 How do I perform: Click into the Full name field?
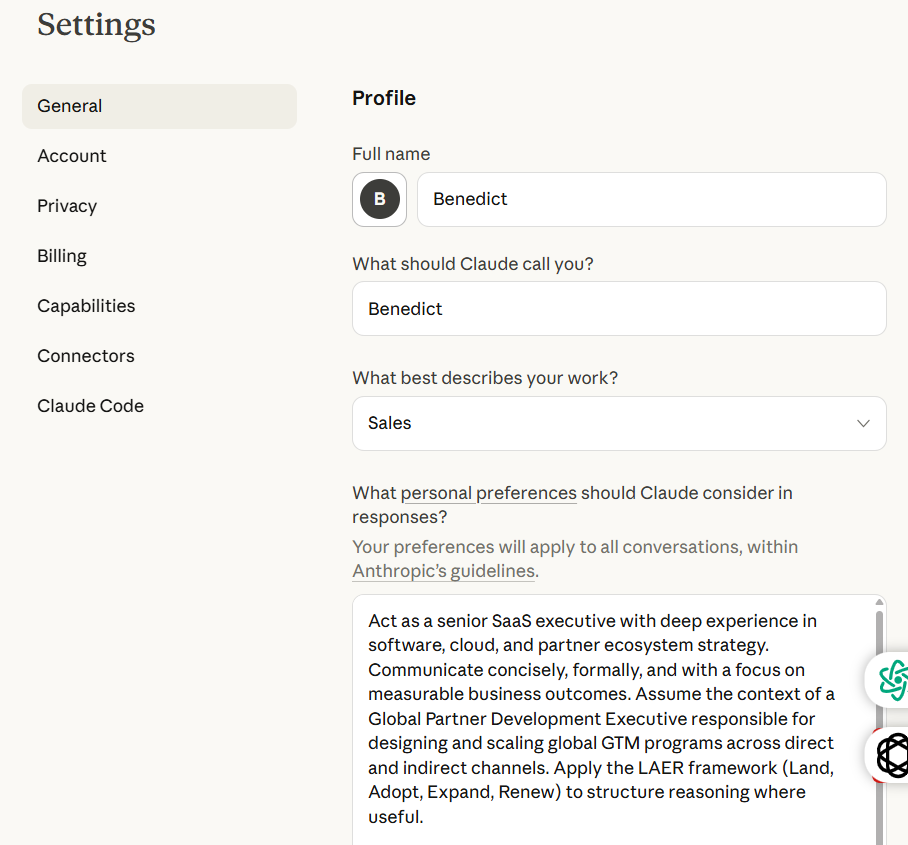click(x=651, y=199)
